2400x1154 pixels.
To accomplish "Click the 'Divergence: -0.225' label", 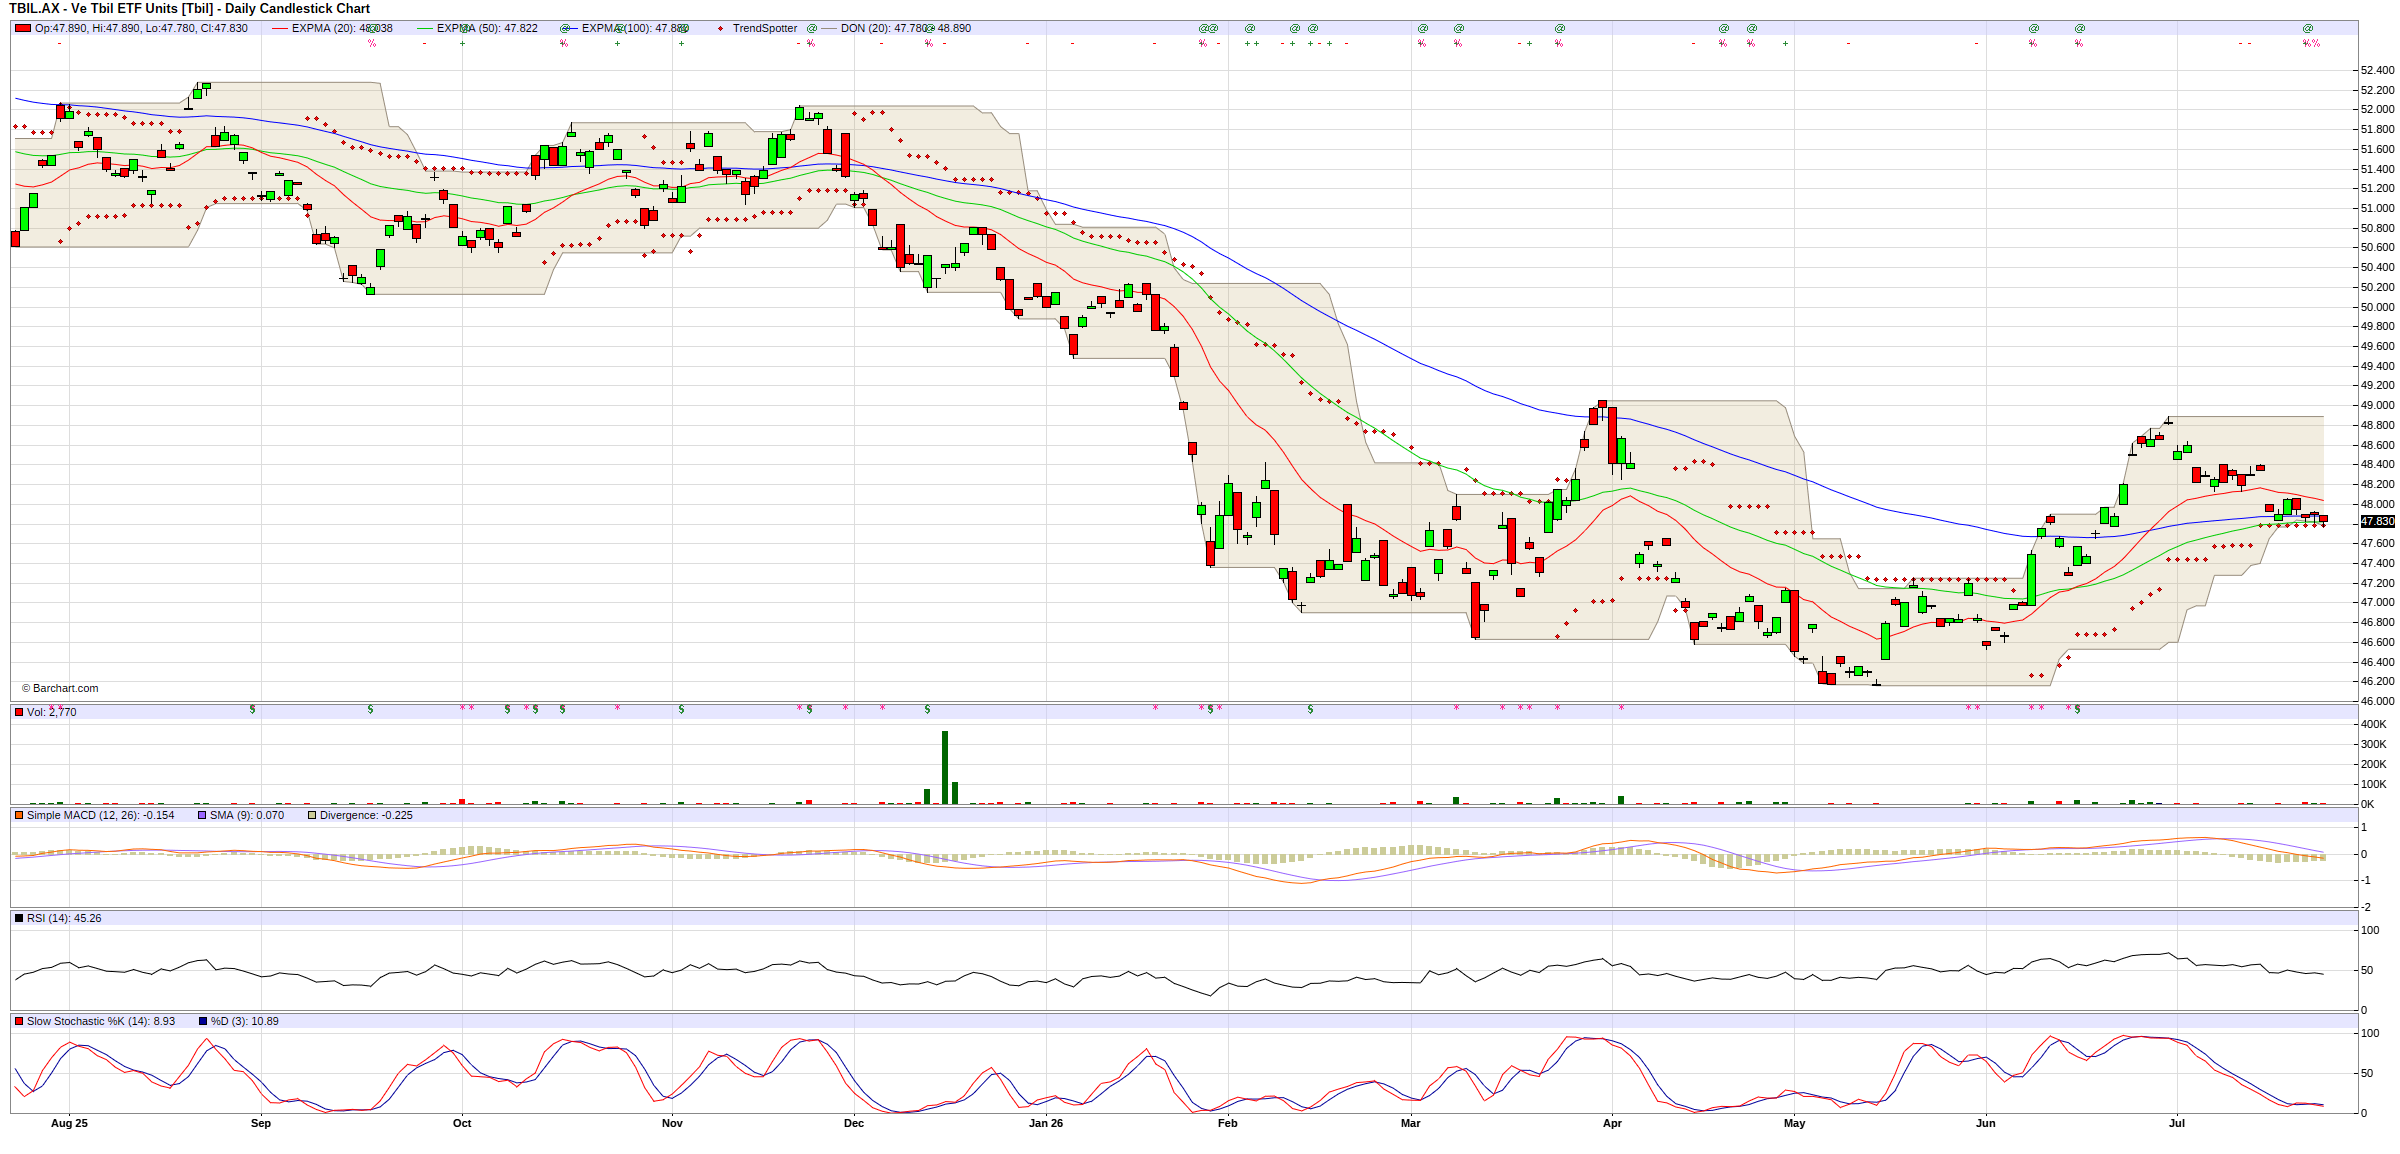I will (366, 815).
